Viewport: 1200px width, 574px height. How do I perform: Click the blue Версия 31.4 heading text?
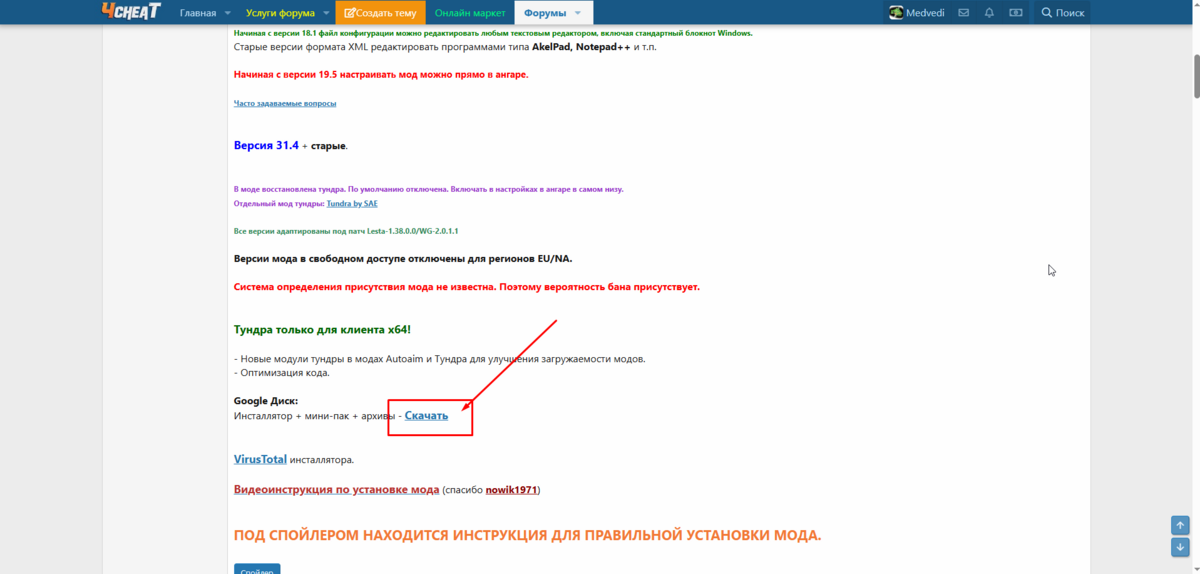pos(266,145)
